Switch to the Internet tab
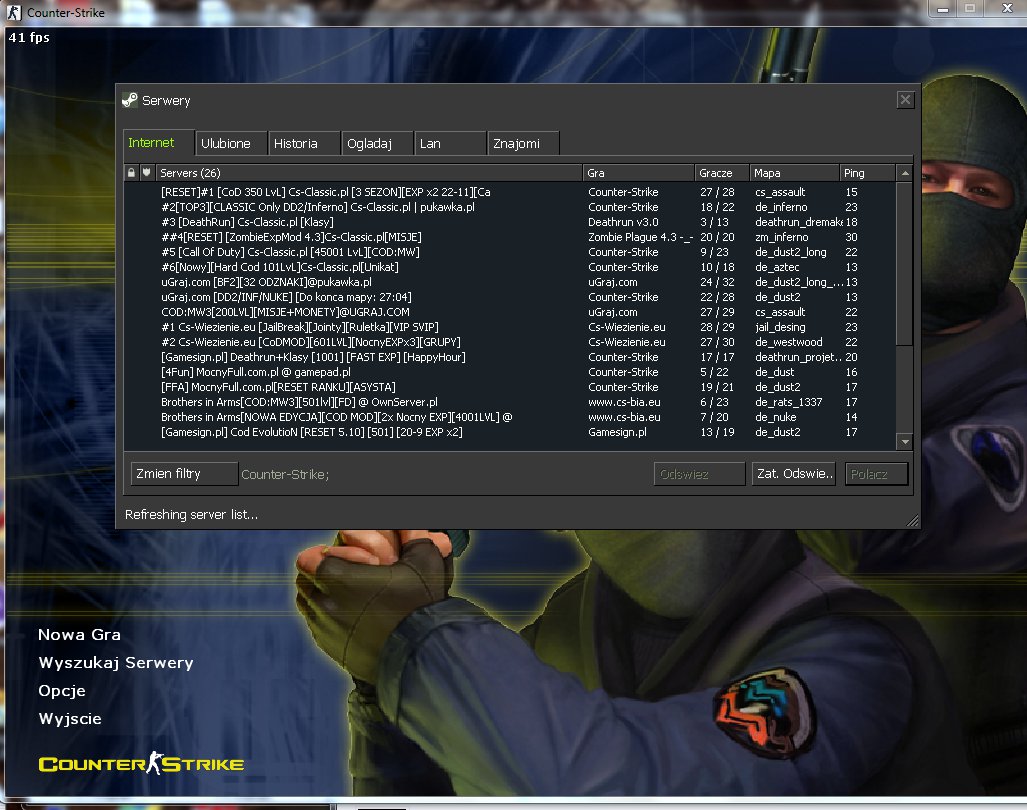 tap(159, 143)
